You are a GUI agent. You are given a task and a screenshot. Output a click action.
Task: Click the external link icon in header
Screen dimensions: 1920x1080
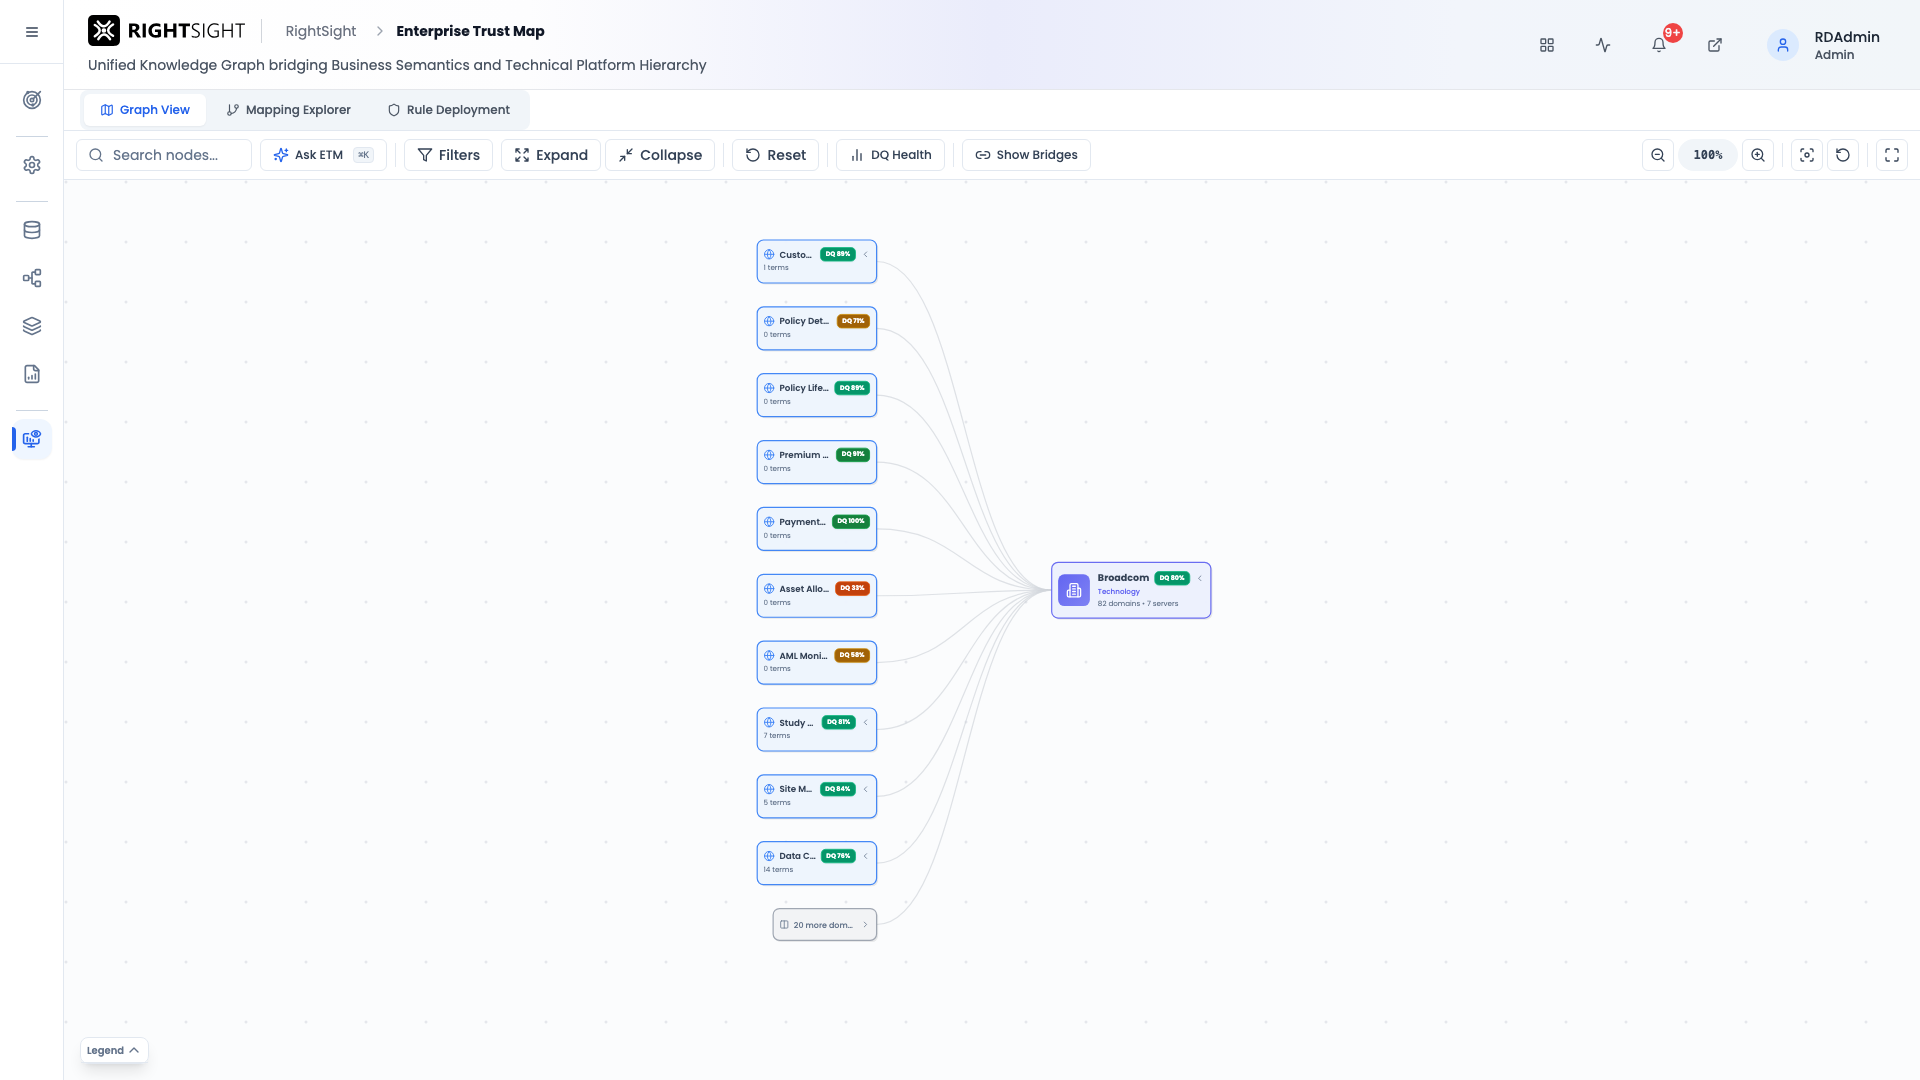[x=1715, y=45]
